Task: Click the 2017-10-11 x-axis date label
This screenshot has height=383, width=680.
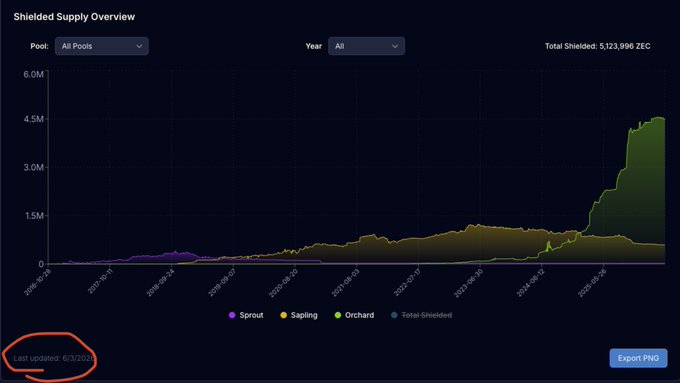Action: tap(100, 281)
